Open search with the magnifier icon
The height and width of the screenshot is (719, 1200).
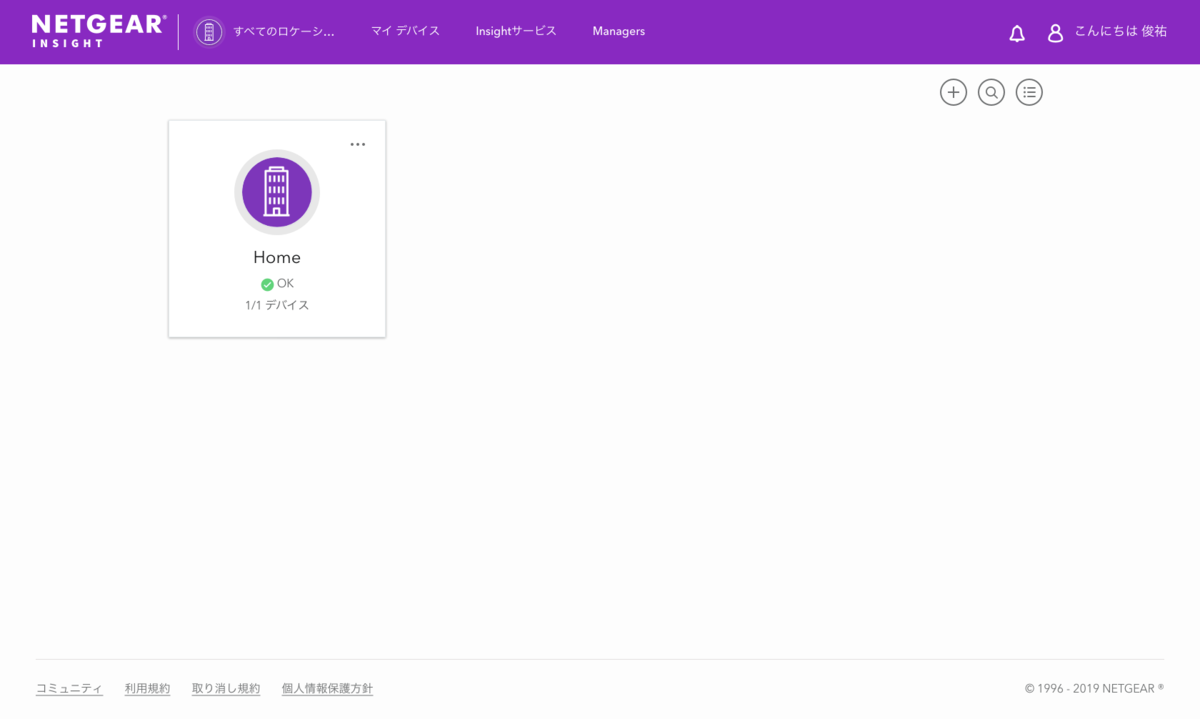pos(991,92)
